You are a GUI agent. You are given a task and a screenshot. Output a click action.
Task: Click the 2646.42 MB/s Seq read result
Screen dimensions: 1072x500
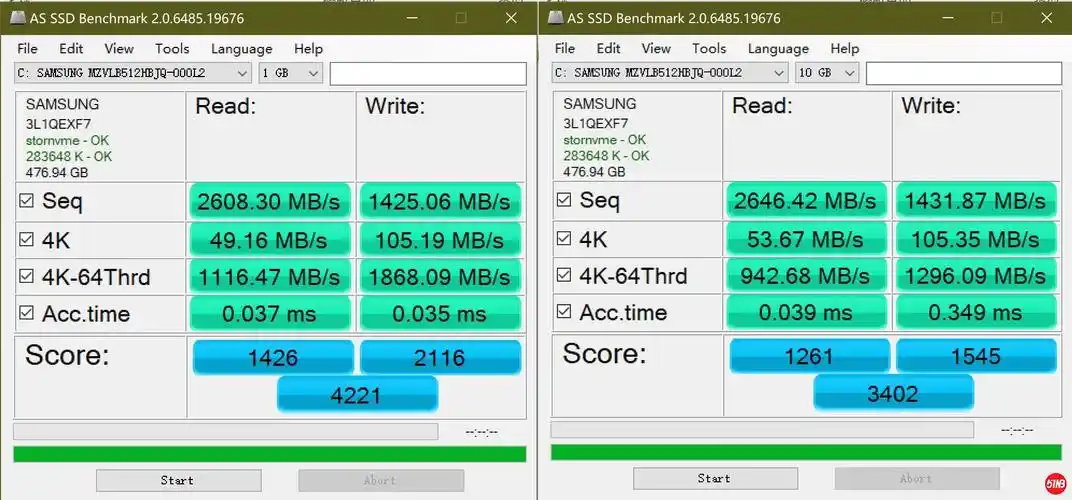[x=806, y=200]
